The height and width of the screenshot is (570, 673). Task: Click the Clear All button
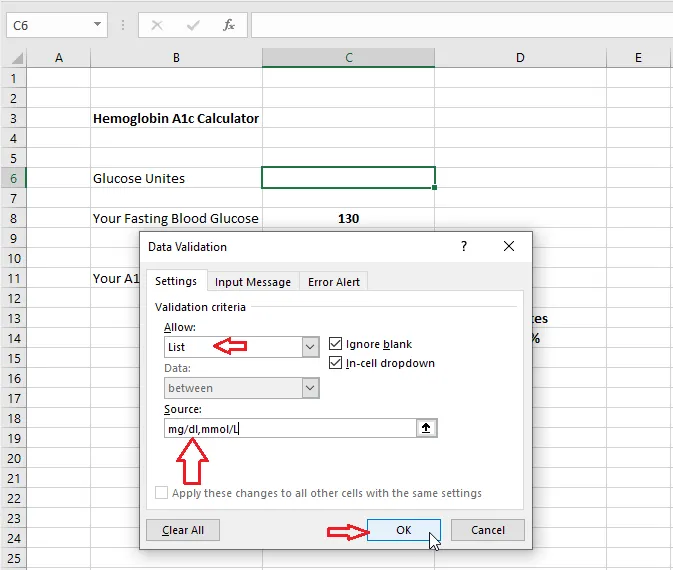[183, 530]
